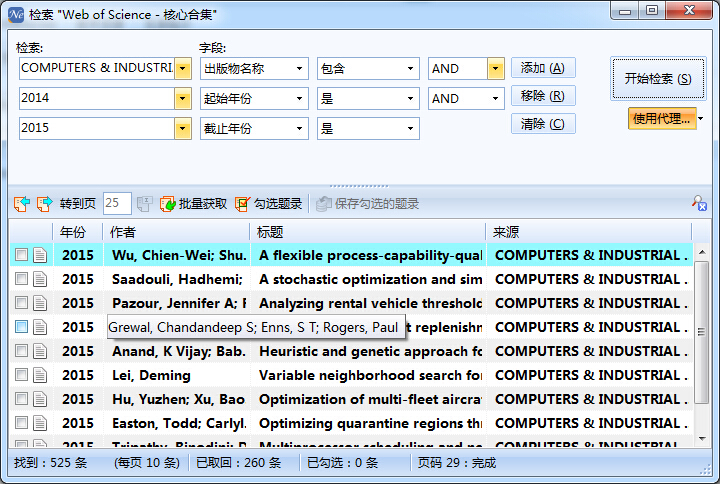Open the document icon for Easton, Todd row

(40, 422)
